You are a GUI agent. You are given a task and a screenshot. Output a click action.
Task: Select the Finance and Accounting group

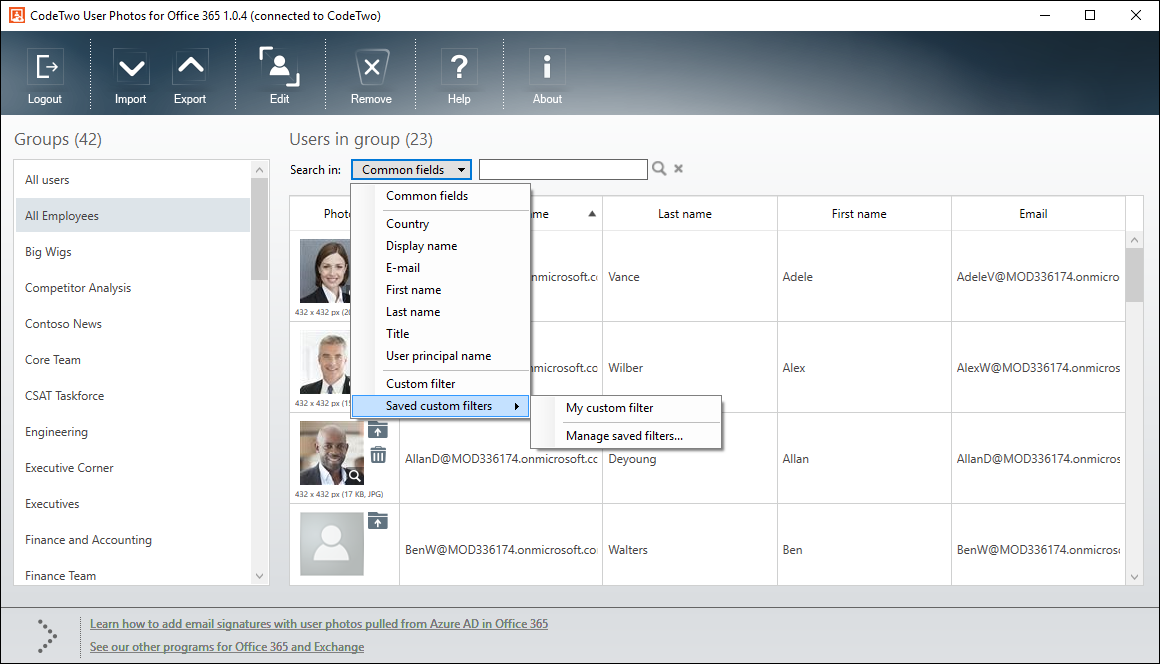click(x=133, y=540)
